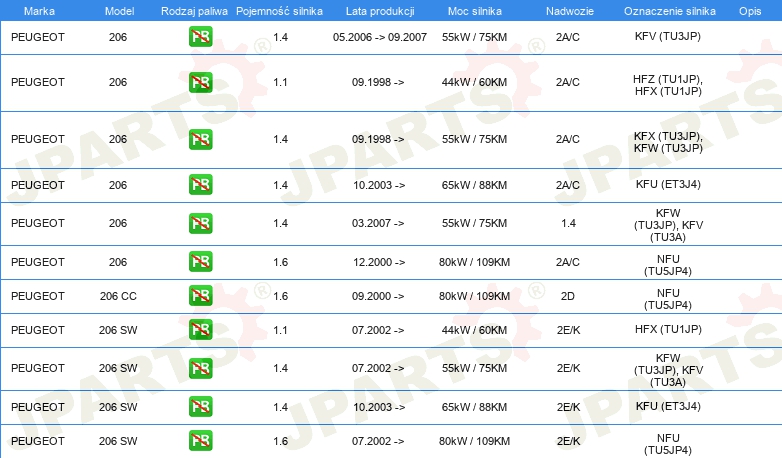Click the Moc silnika column header
The height and width of the screenshot is (458, 782).
pos(474,11)
